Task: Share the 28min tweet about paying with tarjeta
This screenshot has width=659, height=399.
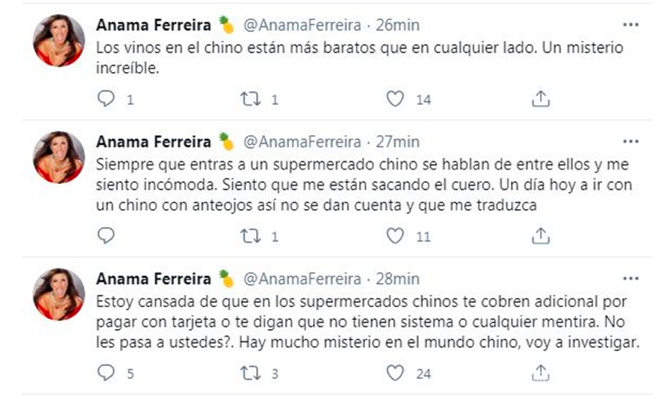Action: tap(540, 373)
